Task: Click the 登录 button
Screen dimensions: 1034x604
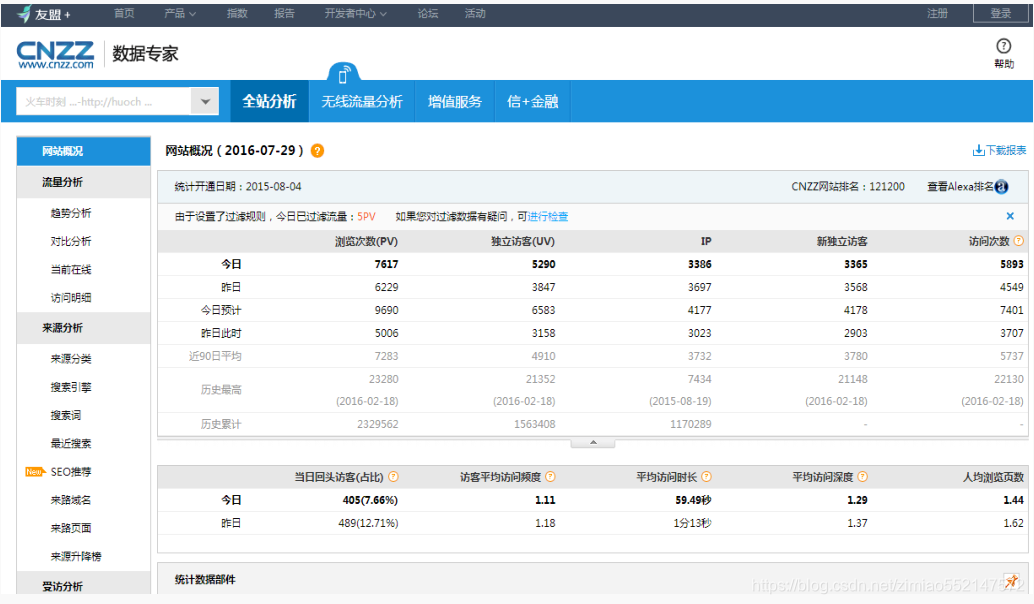Action: point(1000,13)
